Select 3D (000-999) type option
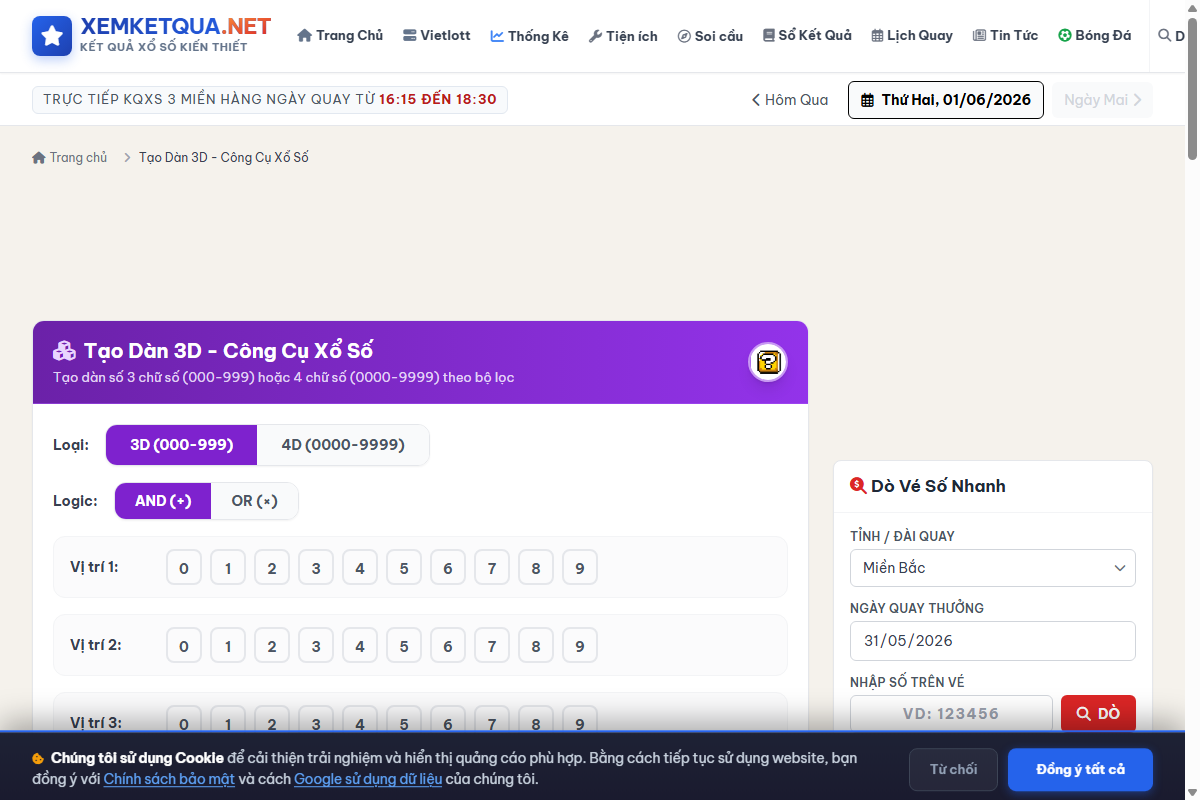 point(182,445)
